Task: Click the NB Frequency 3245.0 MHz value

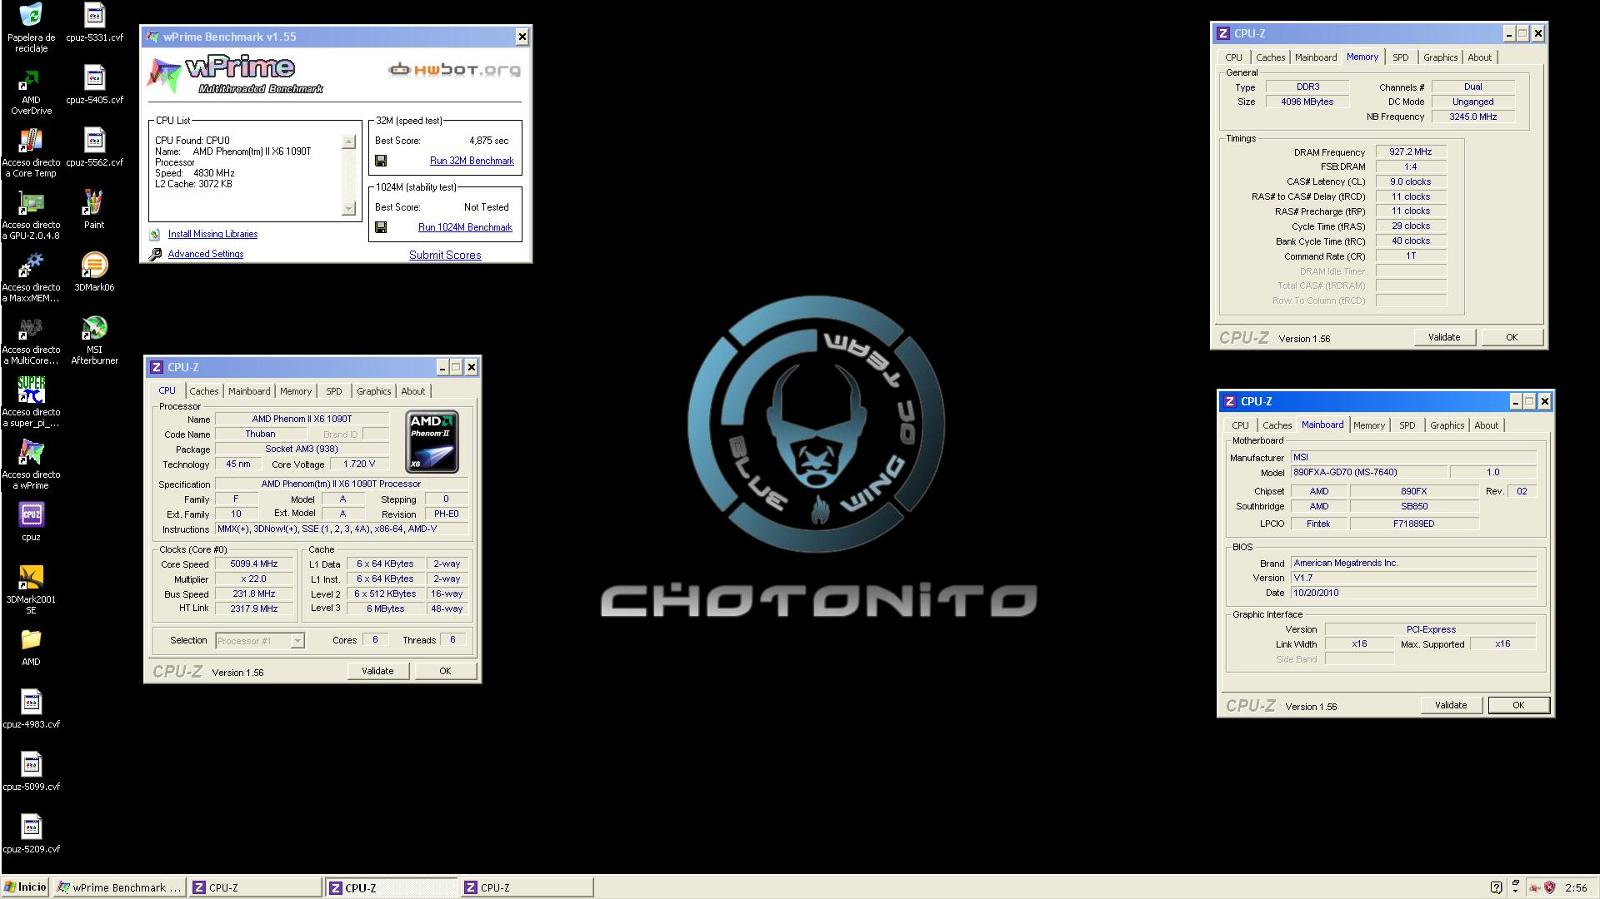Action: (1473, 117)
